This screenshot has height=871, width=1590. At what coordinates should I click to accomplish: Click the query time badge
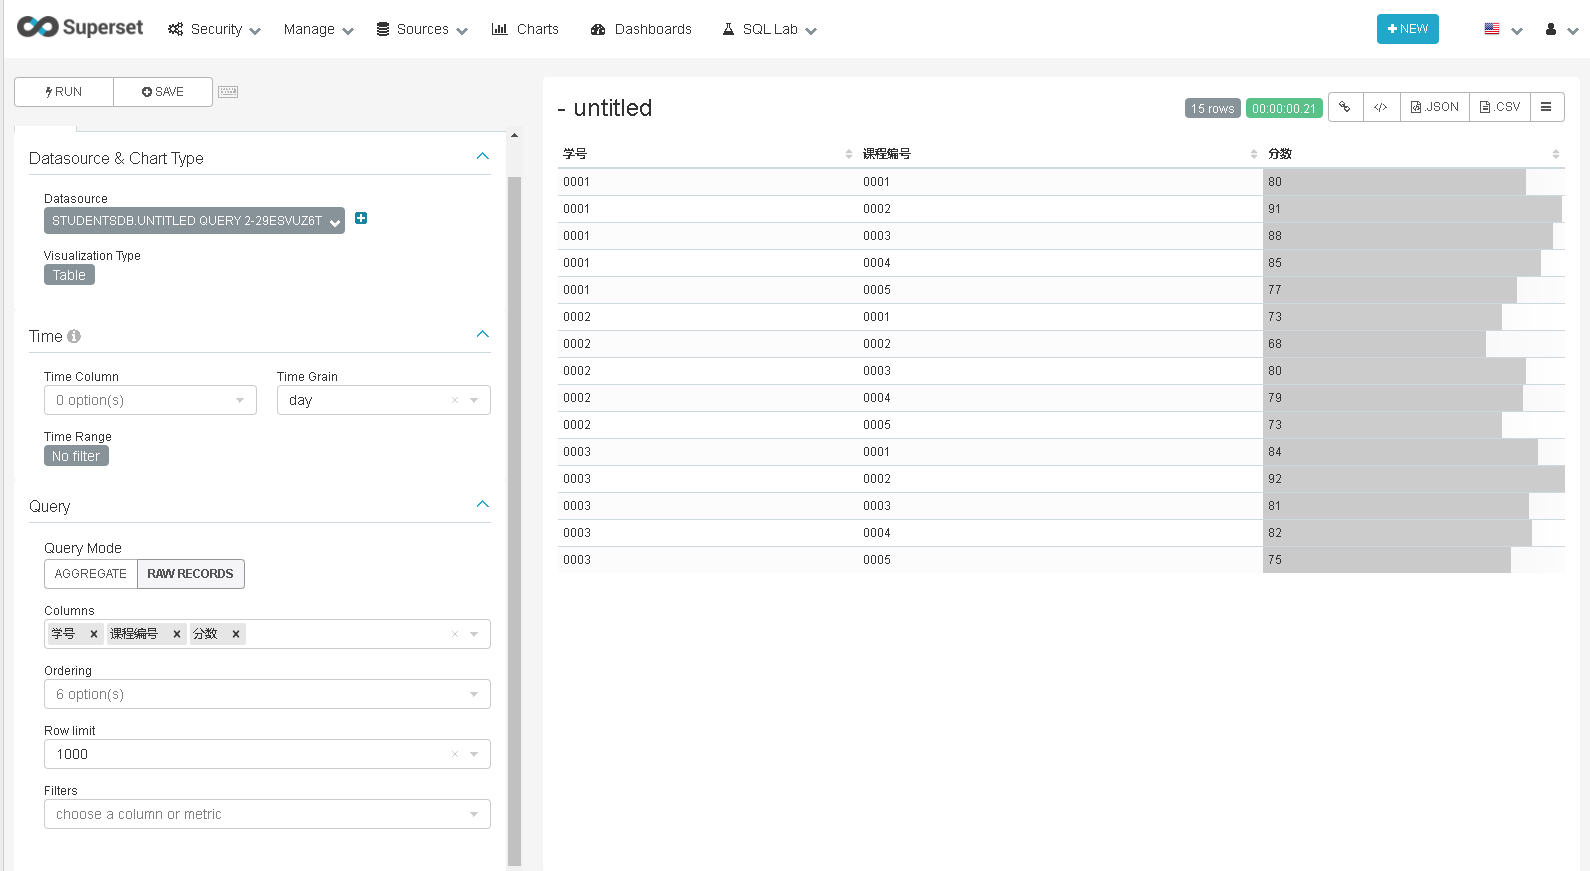[x=1284, y=108]
